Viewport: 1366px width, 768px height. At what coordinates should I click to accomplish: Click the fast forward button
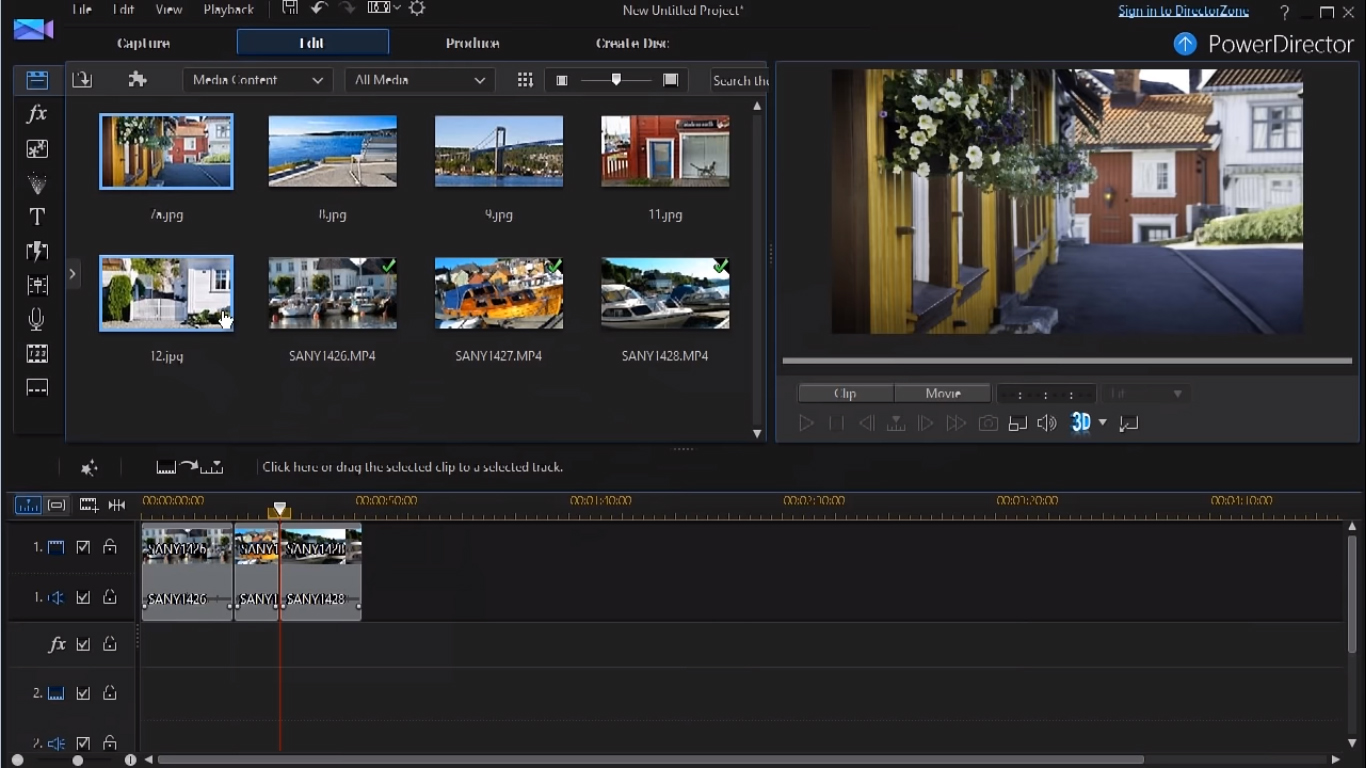tap(956, 423)
